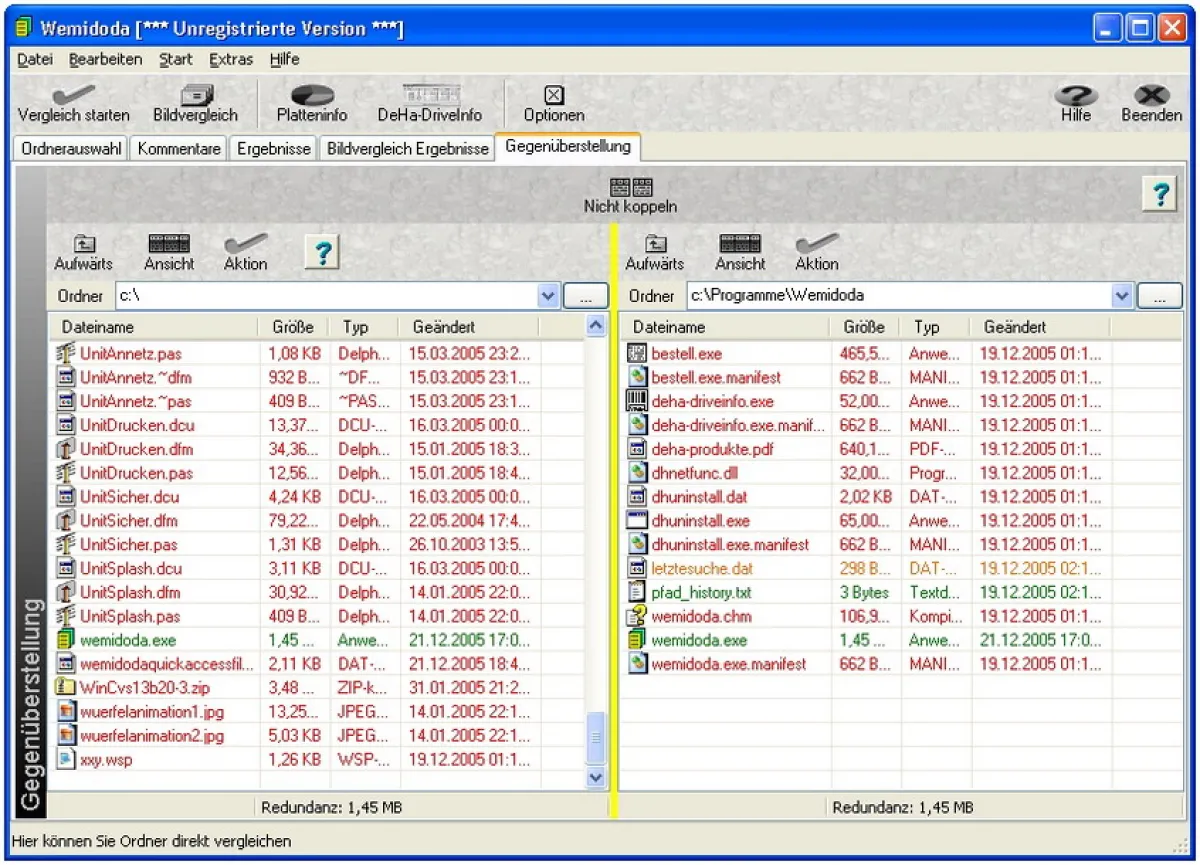The width and height of the screenshot is (1200, 865).
Task: Browse for a folder in the right pane
Action: (x=1159, y=296)
